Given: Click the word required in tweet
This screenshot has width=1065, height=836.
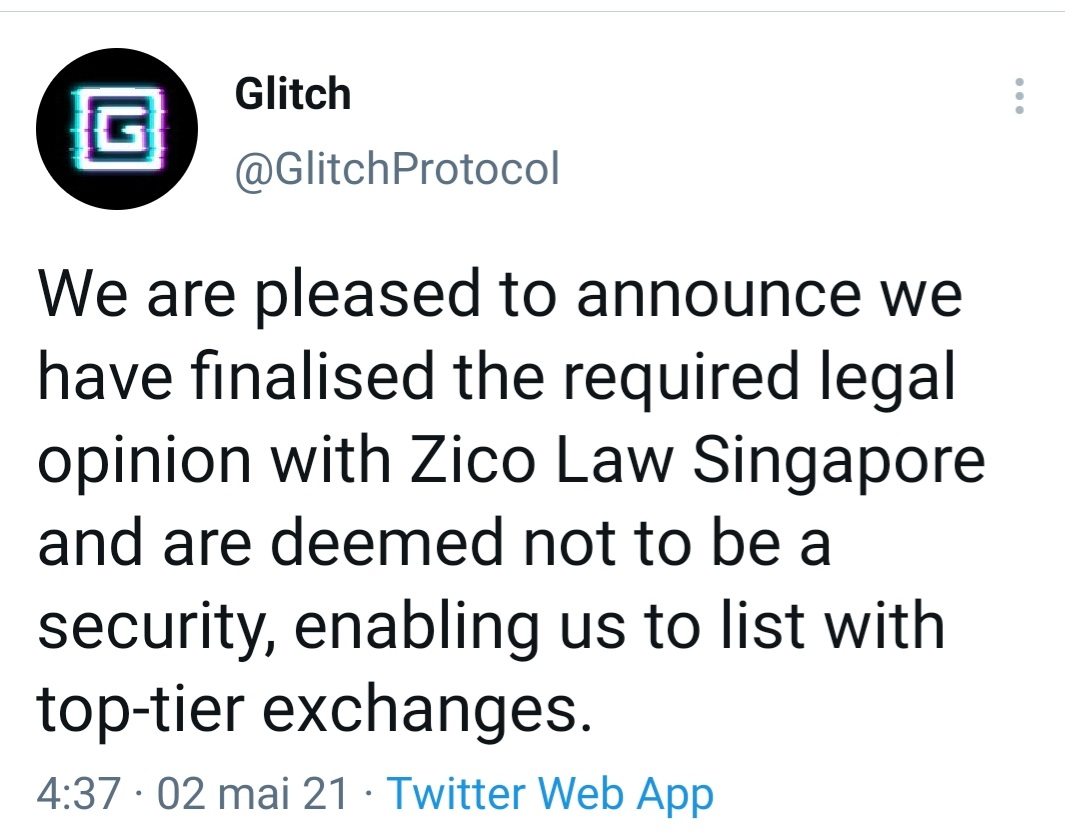Looking at the screenshot, I should click(681, 378).
